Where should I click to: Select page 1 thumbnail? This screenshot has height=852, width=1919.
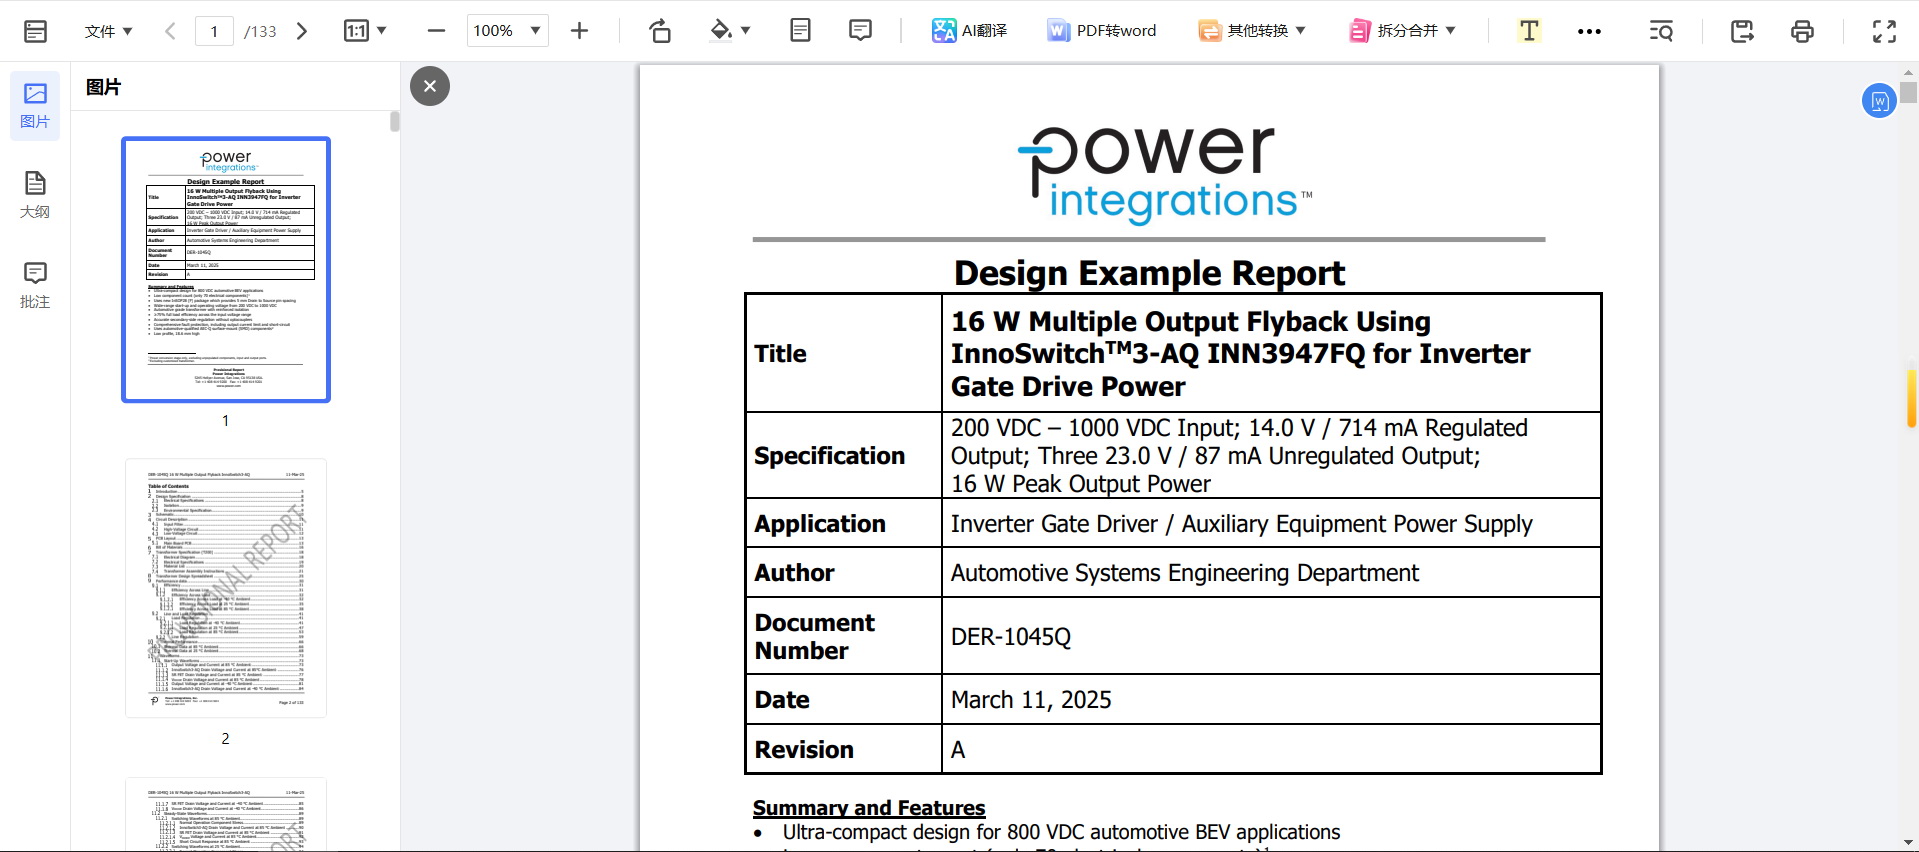(226, 270)
